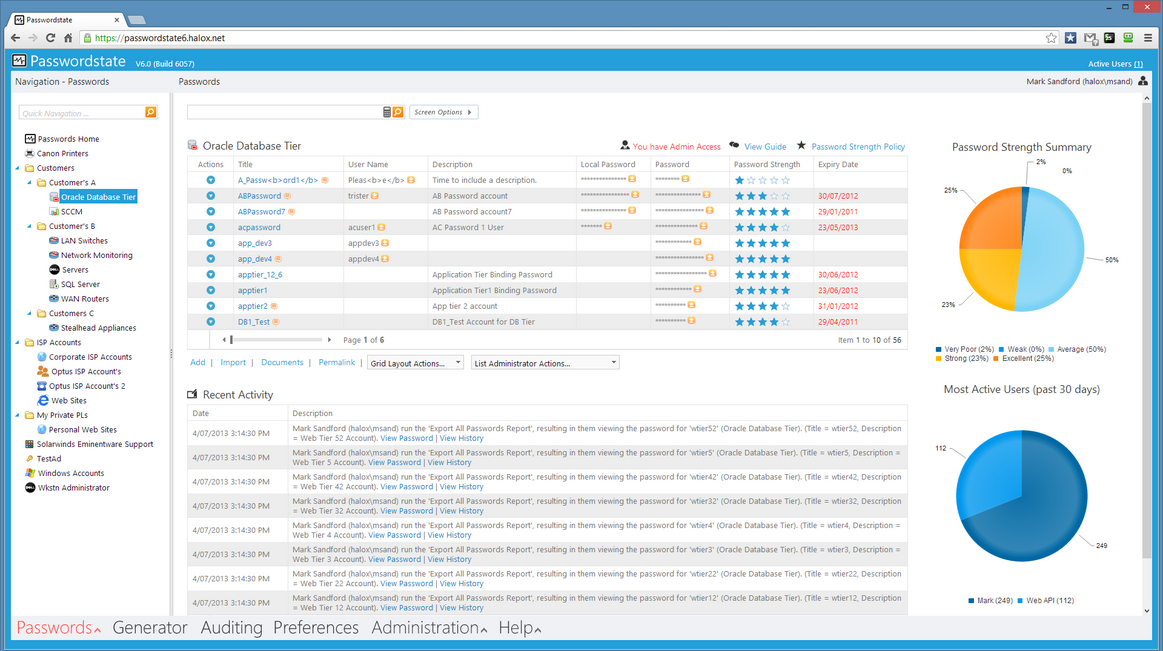Click the browser address bar
1163x651 pixels.
click(x=564, y=38)
